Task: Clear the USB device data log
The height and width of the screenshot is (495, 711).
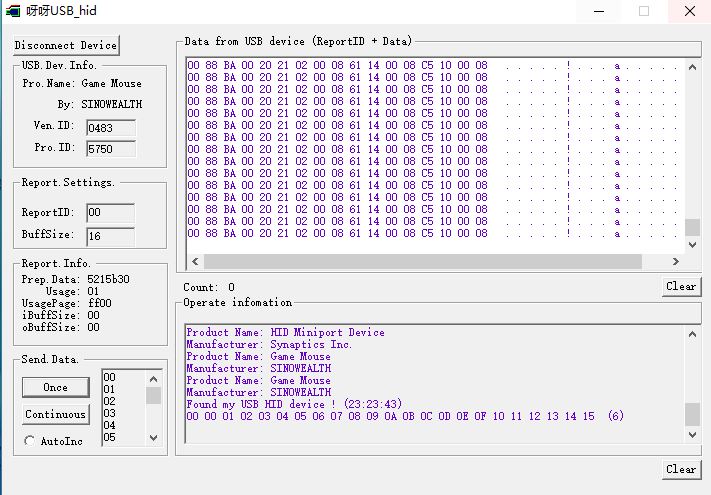Action: pyautogui.click(x=681, y=286)
